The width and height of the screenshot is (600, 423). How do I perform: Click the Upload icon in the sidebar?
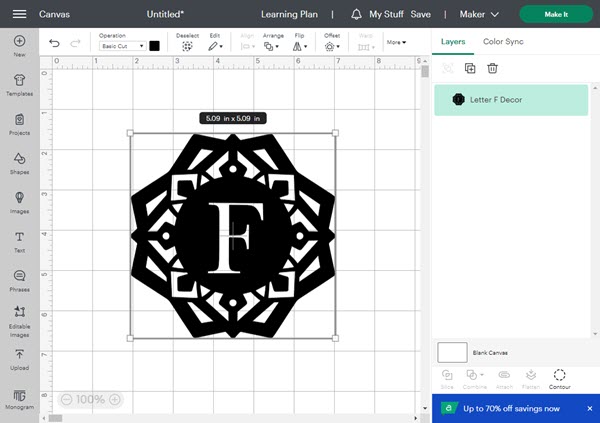click(x=19, y=359)
